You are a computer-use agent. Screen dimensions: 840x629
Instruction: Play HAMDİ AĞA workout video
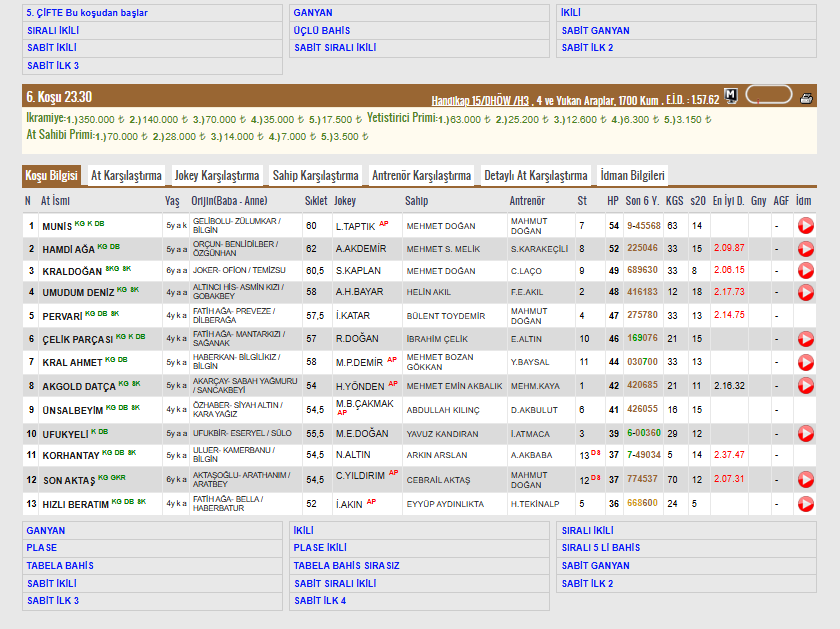coord(805,249)
